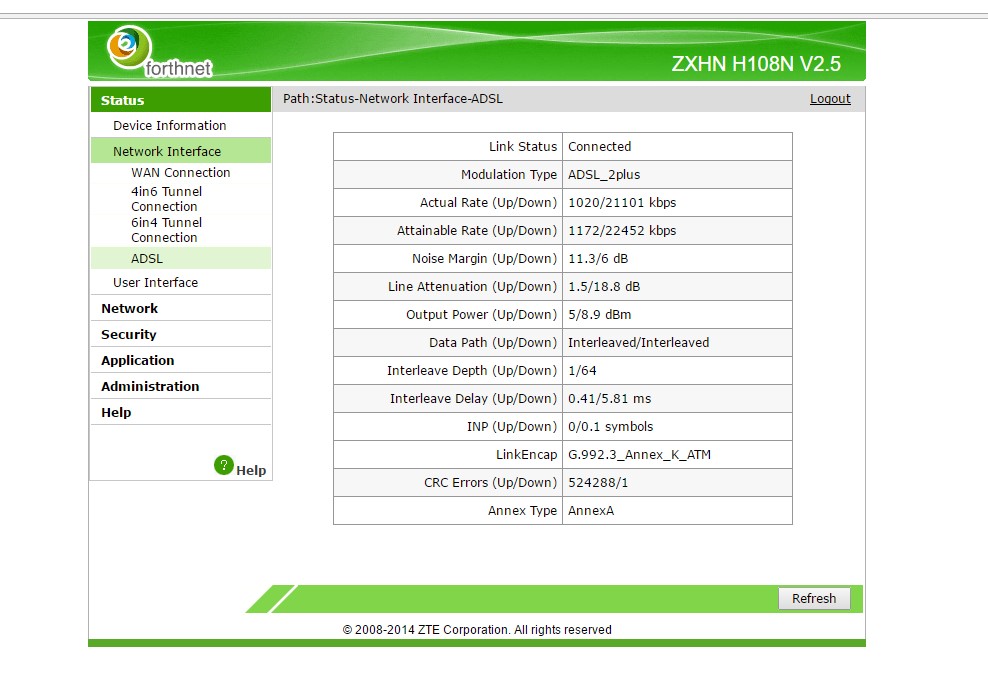Expand the Network menu section
Viewport: 988px width, 696px height.
pyautogui.click(x=129, y=309)
